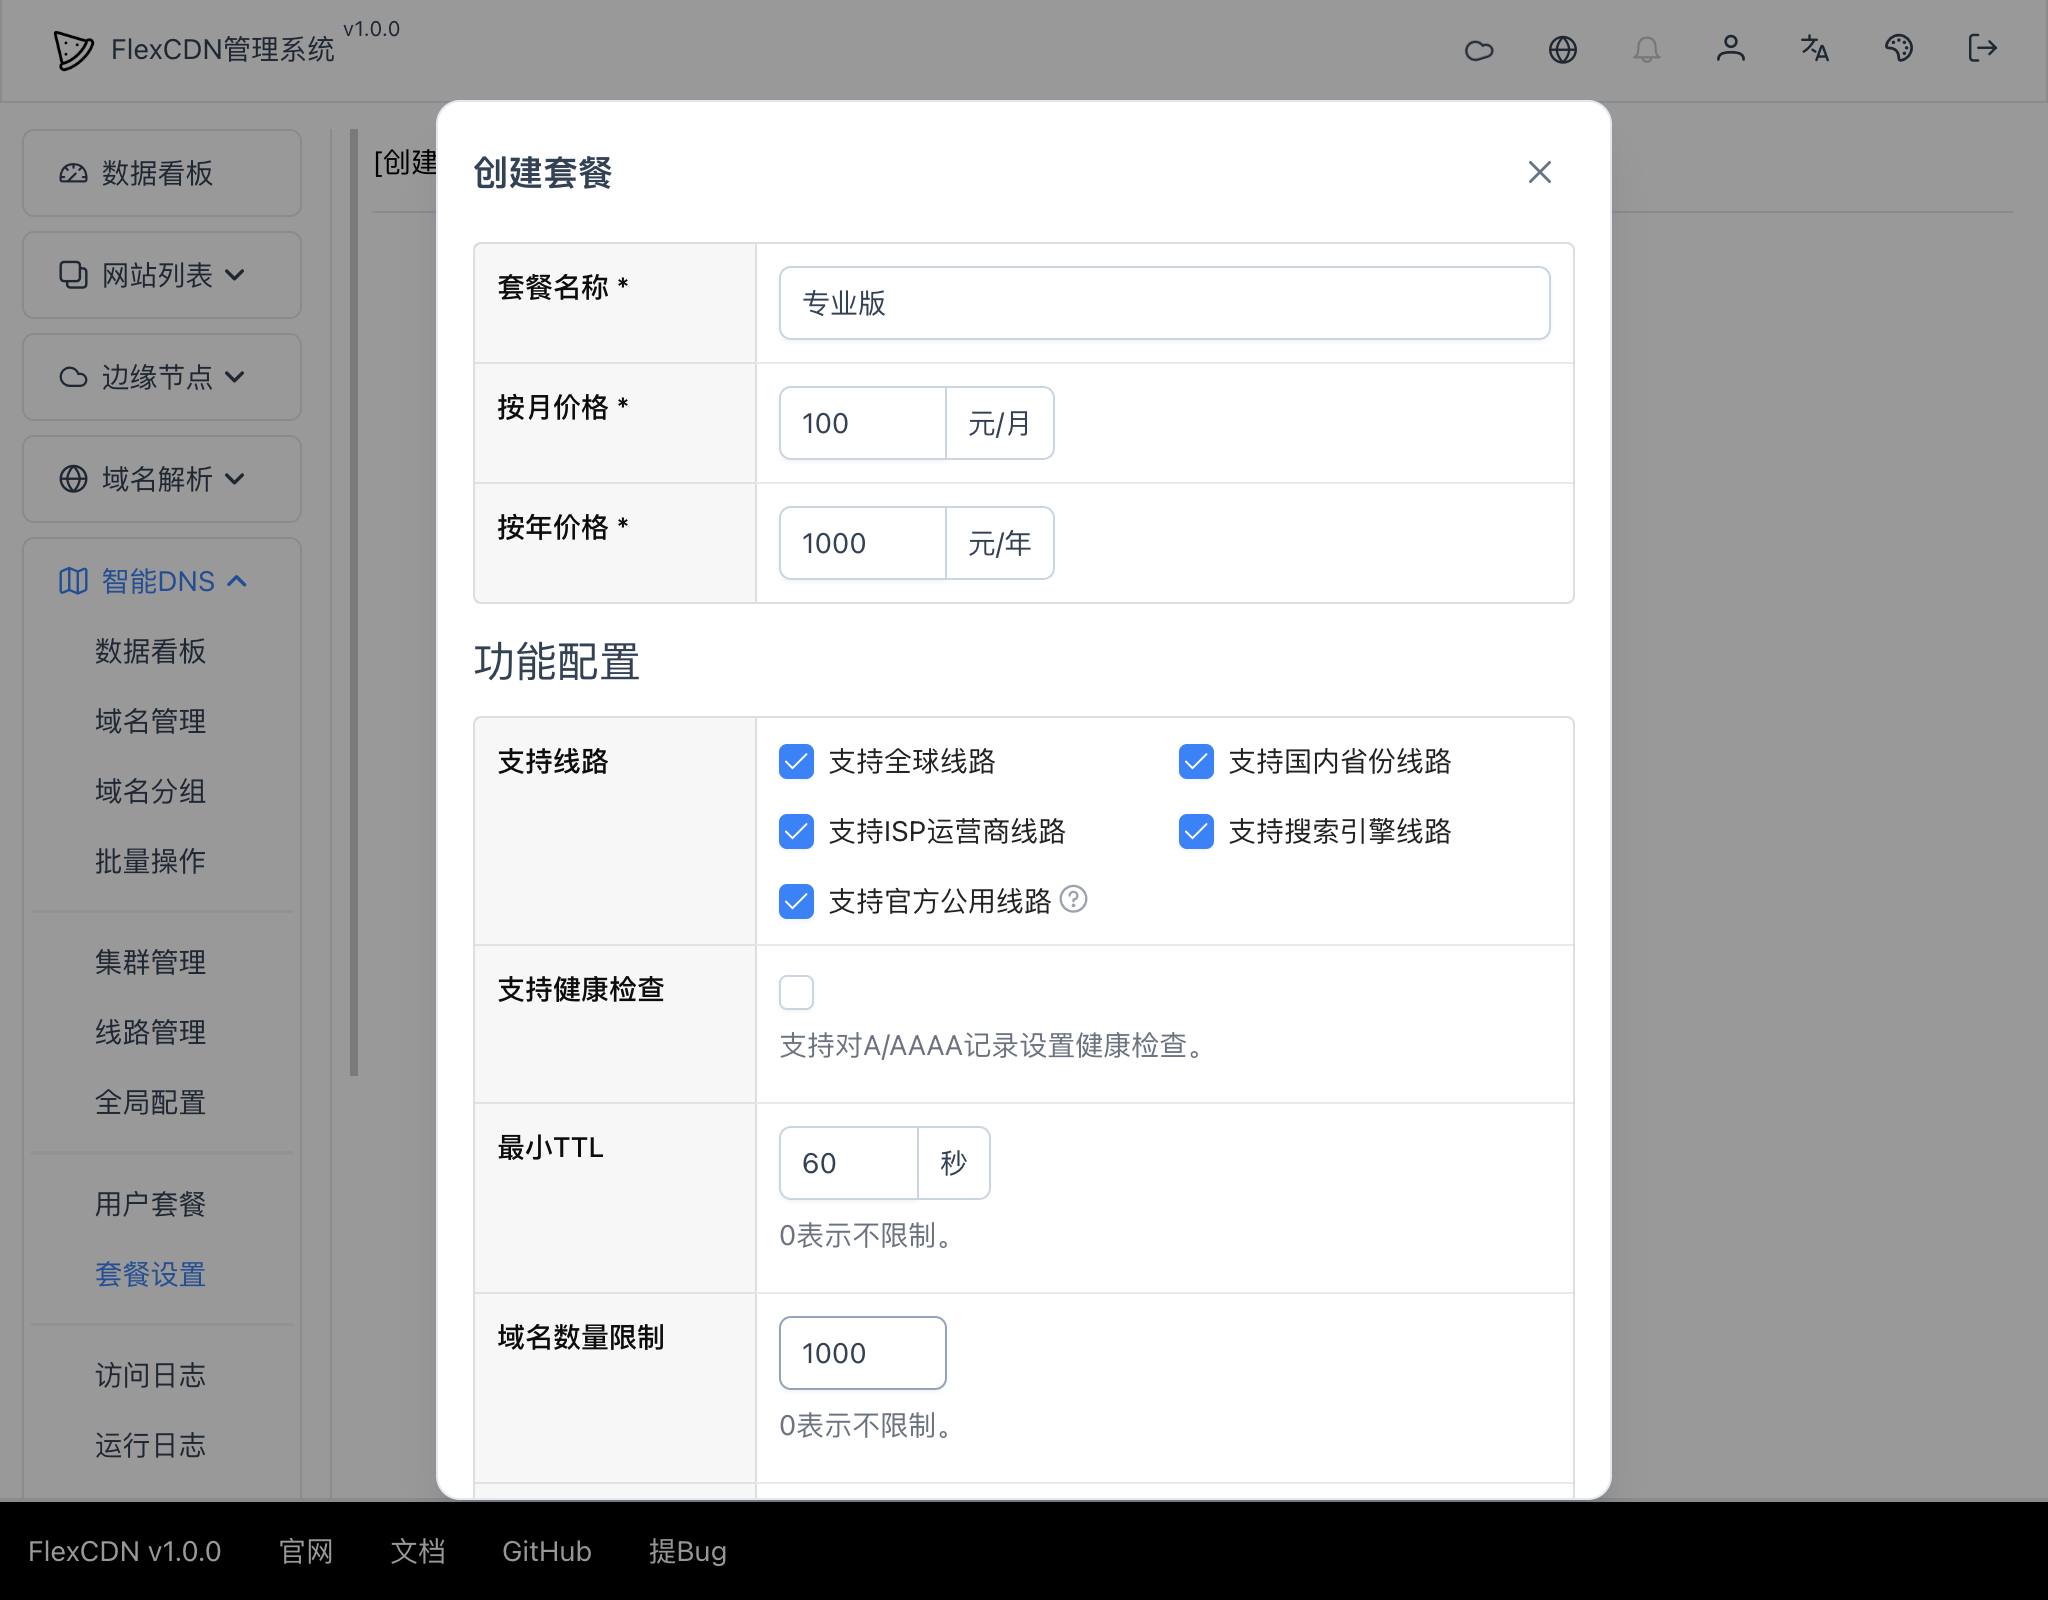Open 访问日志 from sidebar

tap(149, 1376)
